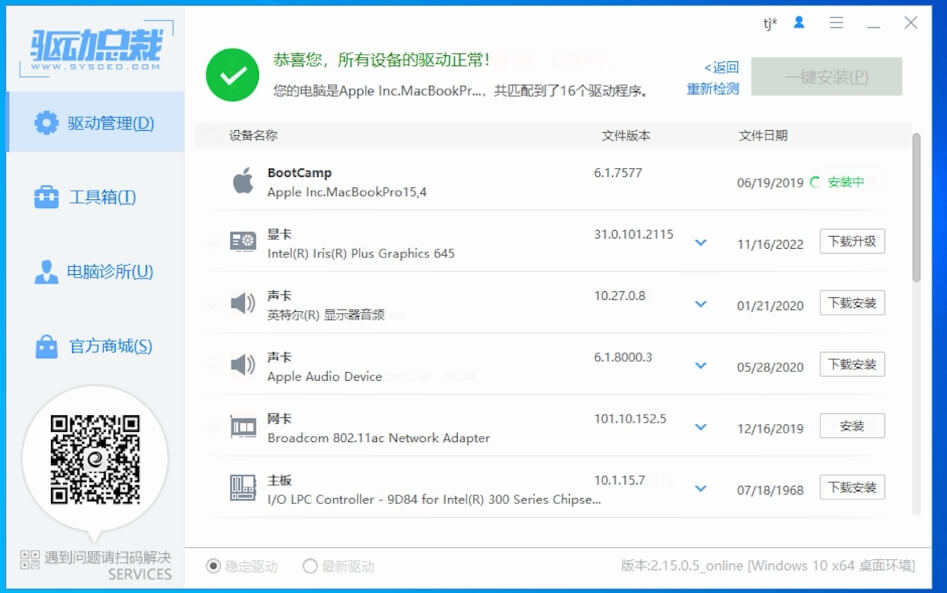Click the BootCamp device name
The height and width of the screenshot is (593, 947).
coord(300,173)
